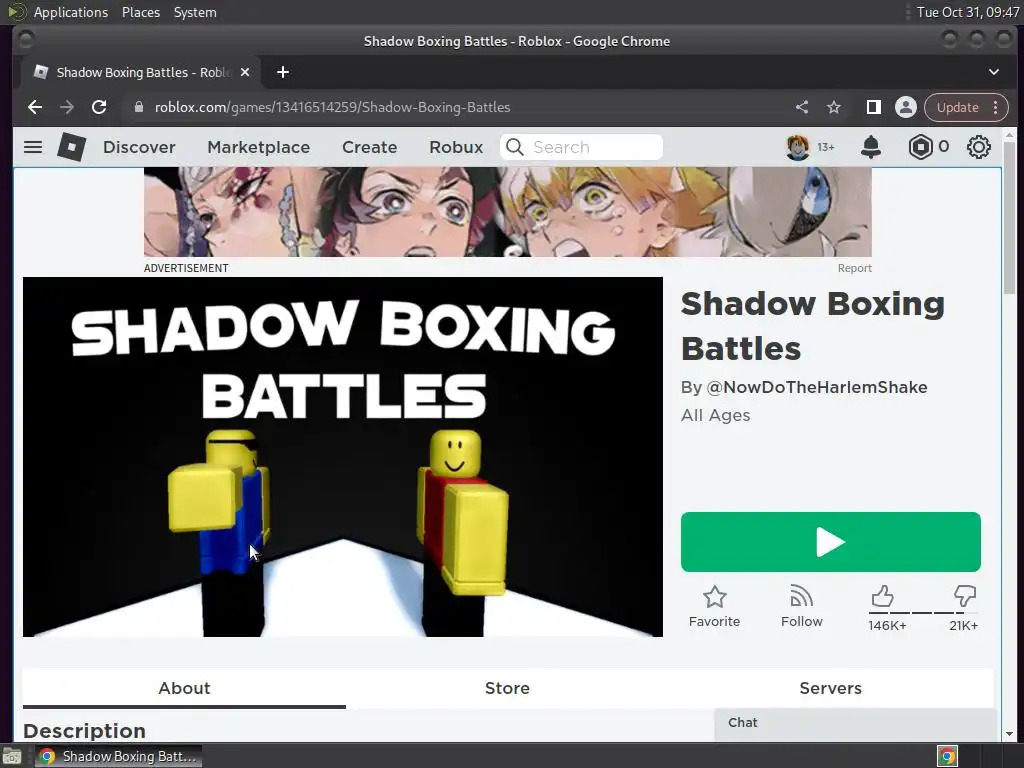1024x768 pixels.
Task: Click the Roblox Search field
Action: (x=581, y=147)
